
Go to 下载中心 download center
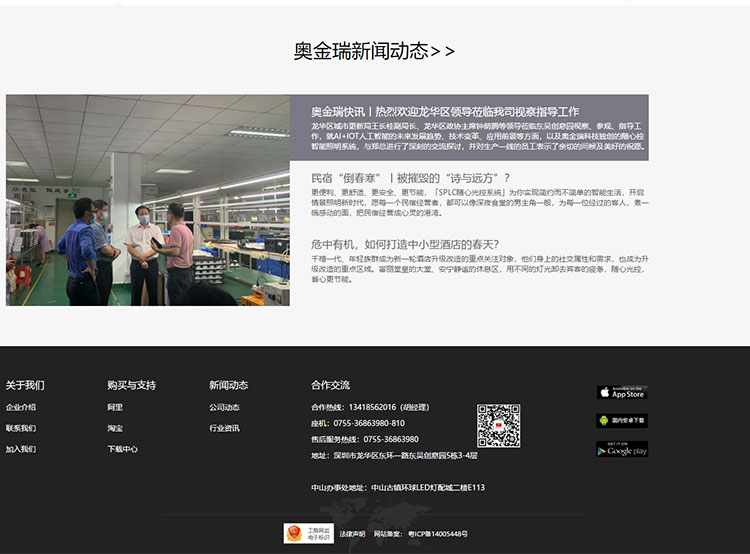click(x=122, y=449)
